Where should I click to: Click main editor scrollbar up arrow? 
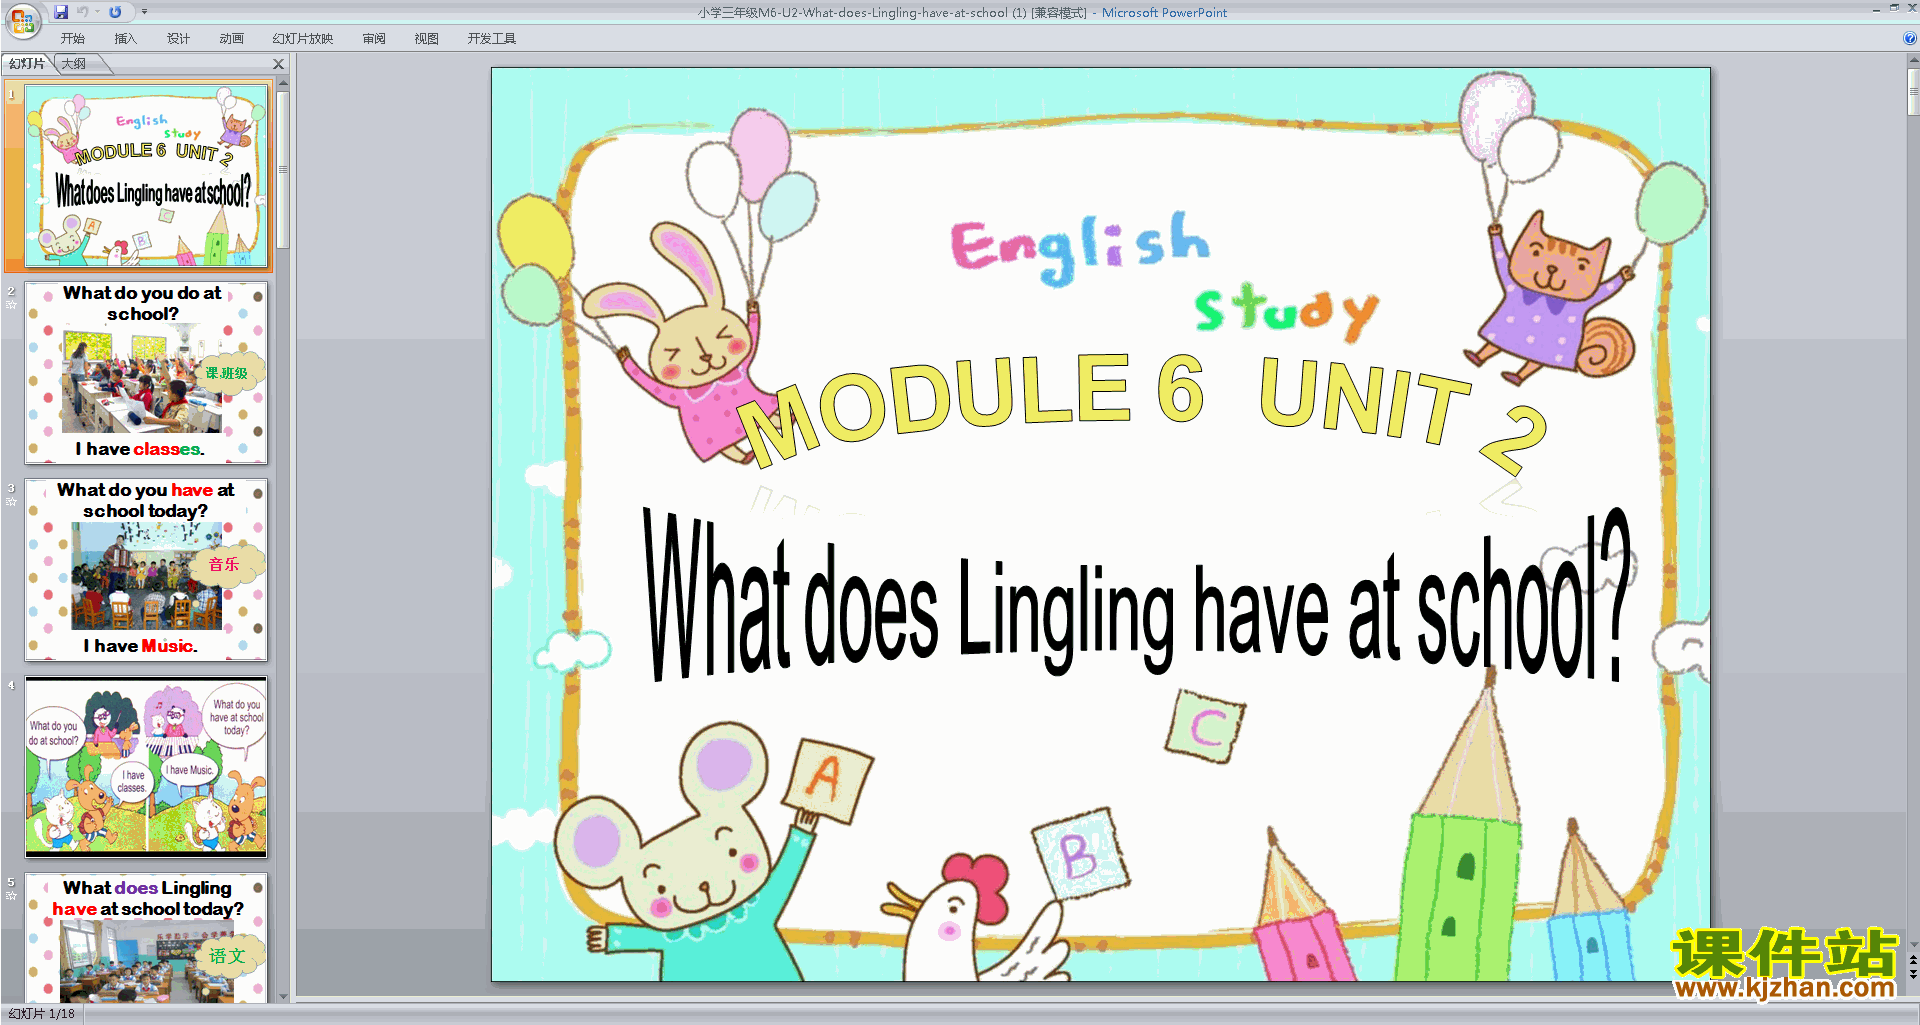[1914, 61]
